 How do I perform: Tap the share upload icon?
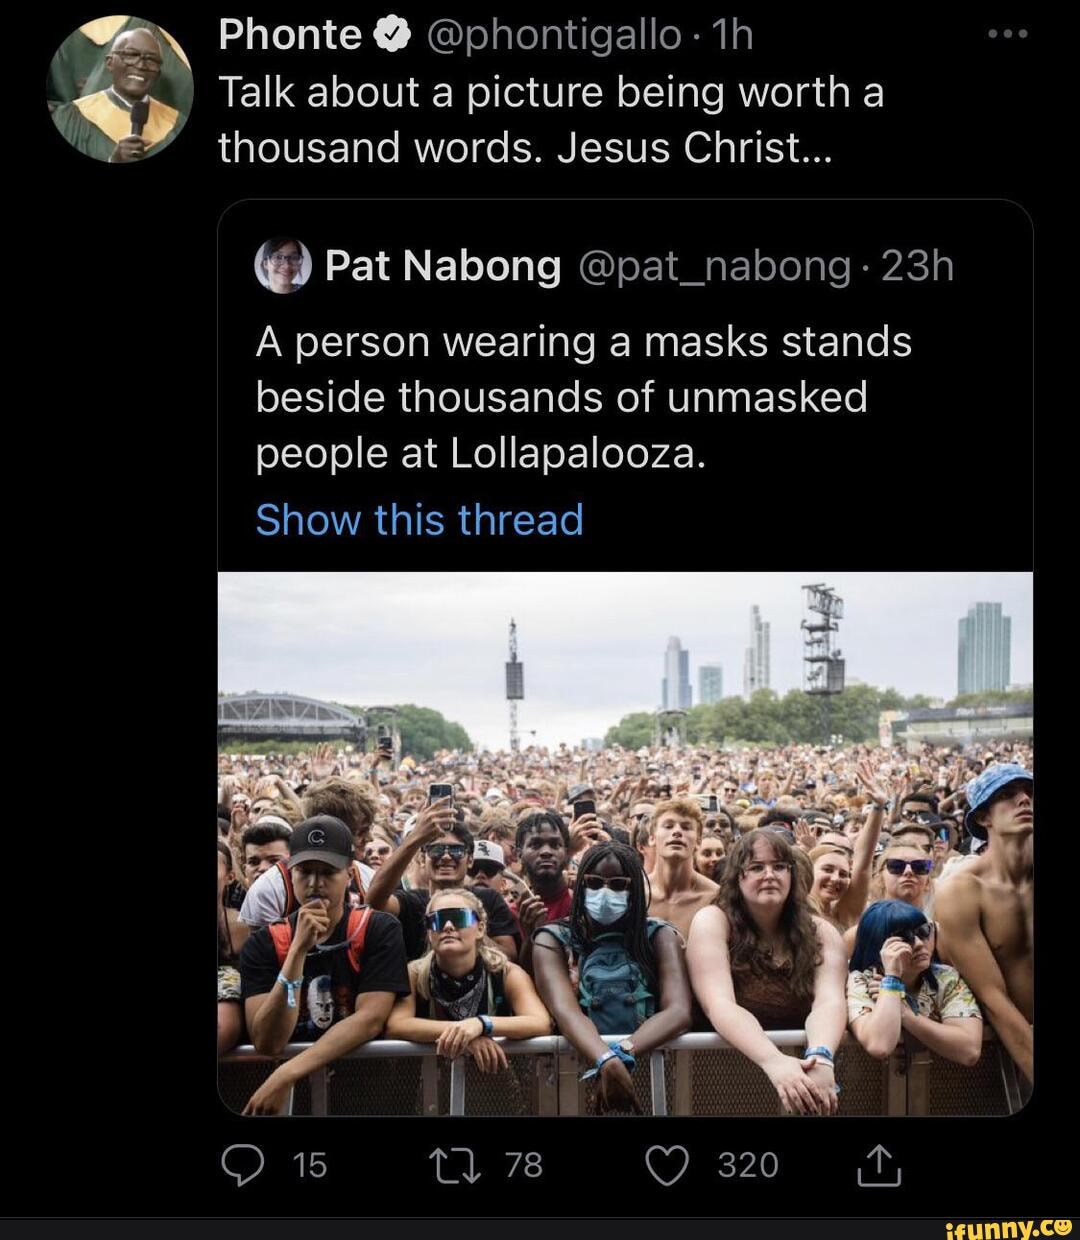tap(880, 1165)
